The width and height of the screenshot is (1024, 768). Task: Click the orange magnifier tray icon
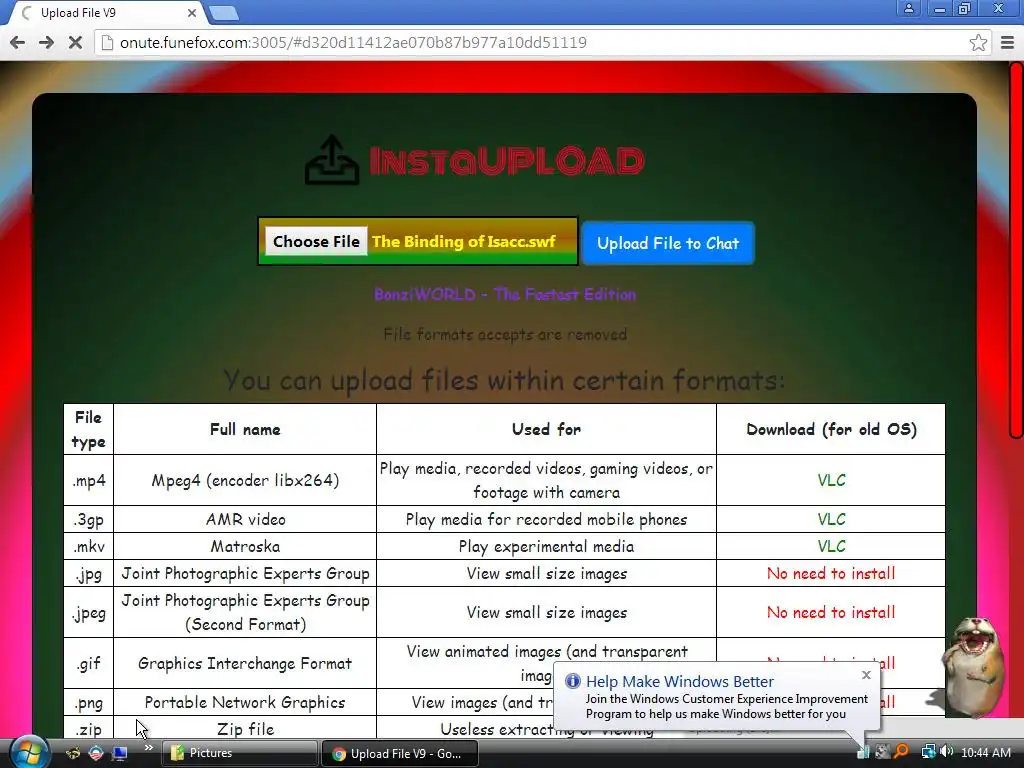click(902, 752)
